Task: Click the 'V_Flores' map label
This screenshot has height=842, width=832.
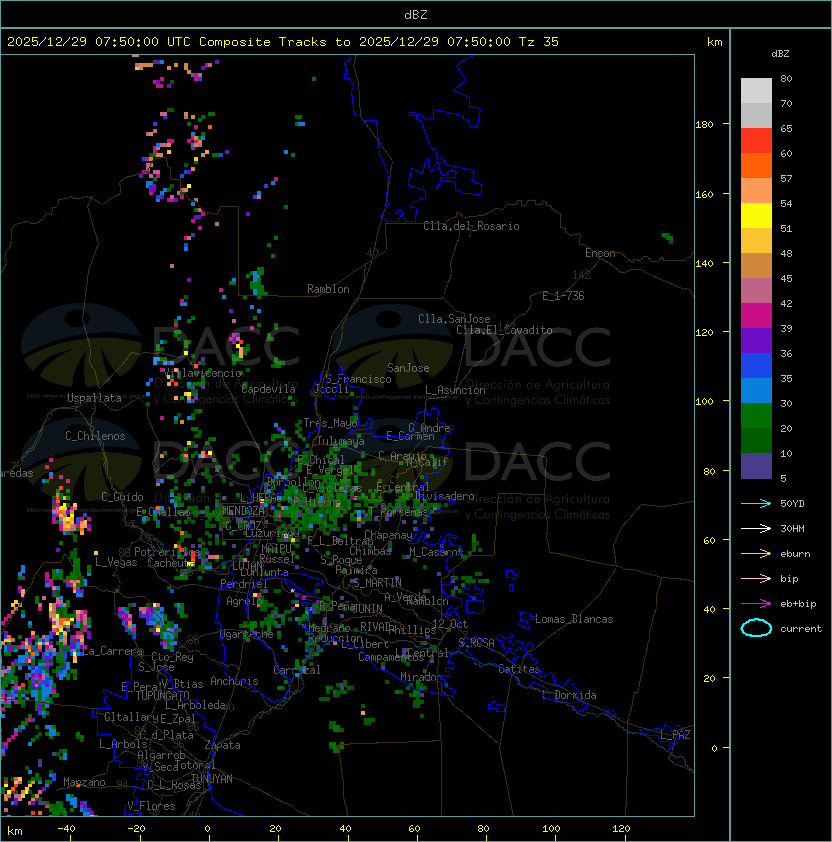Action: [x=151, y=806]
